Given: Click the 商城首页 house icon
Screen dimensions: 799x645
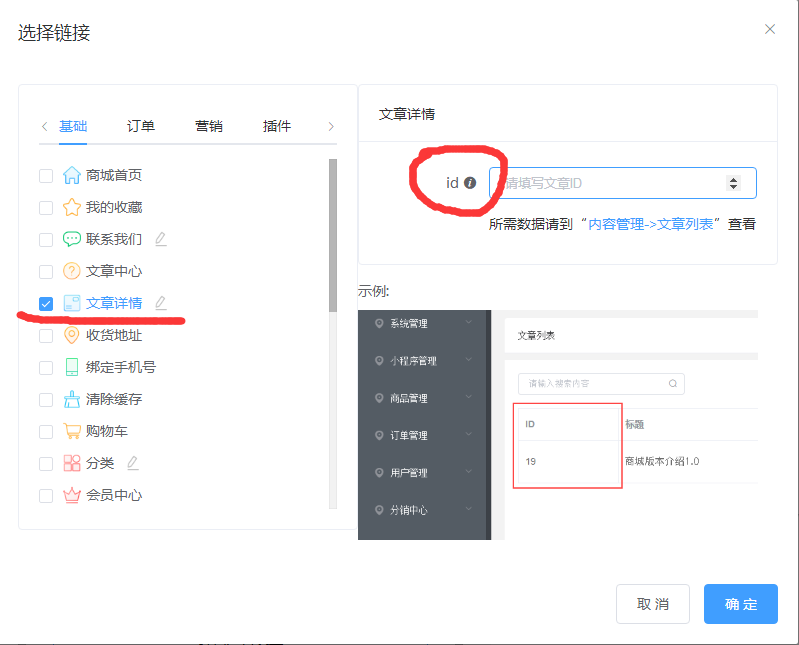Looking at the screenshot, I should tap(72, 175).
